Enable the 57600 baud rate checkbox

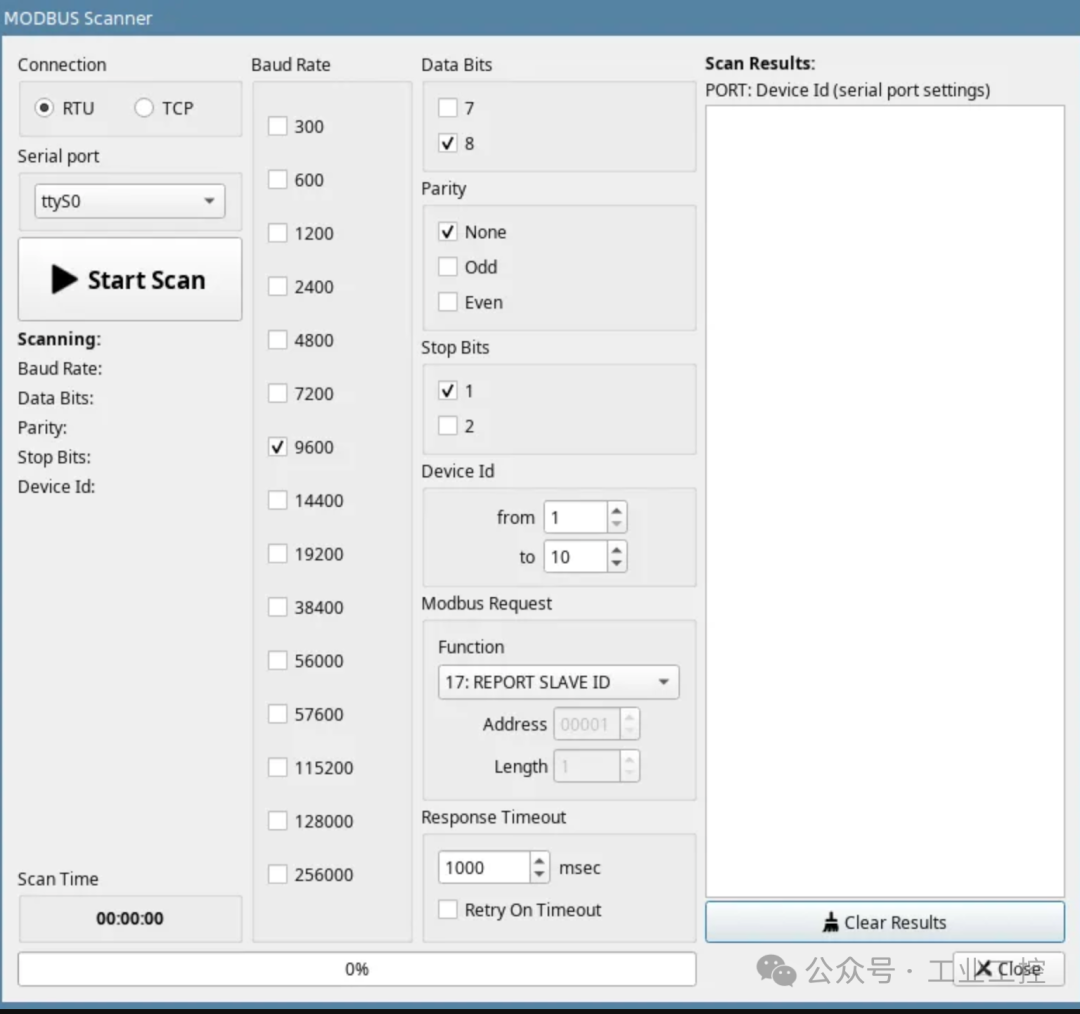coord(278,714)
